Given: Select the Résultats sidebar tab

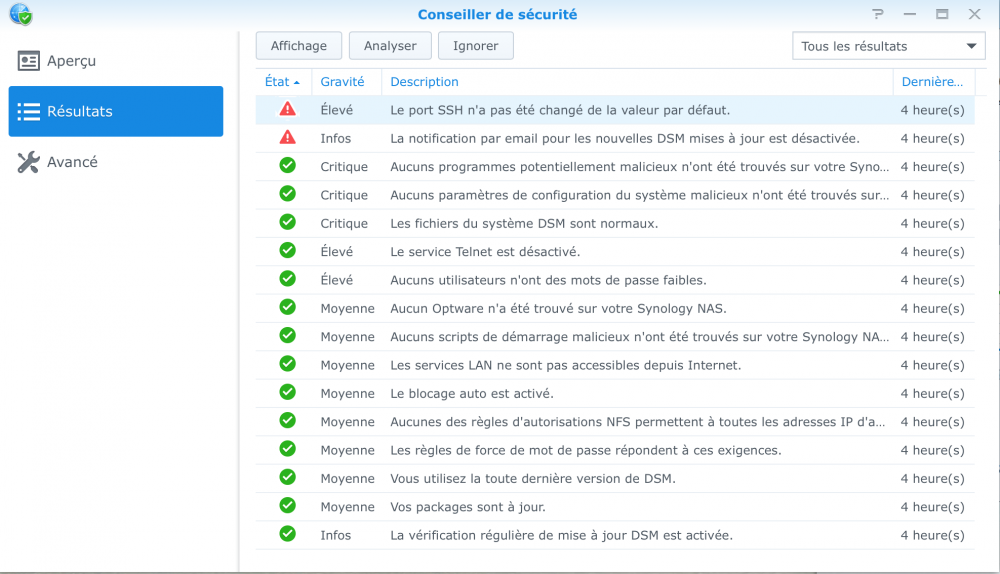Looking at the screenshot, I should tap(115, 112).
